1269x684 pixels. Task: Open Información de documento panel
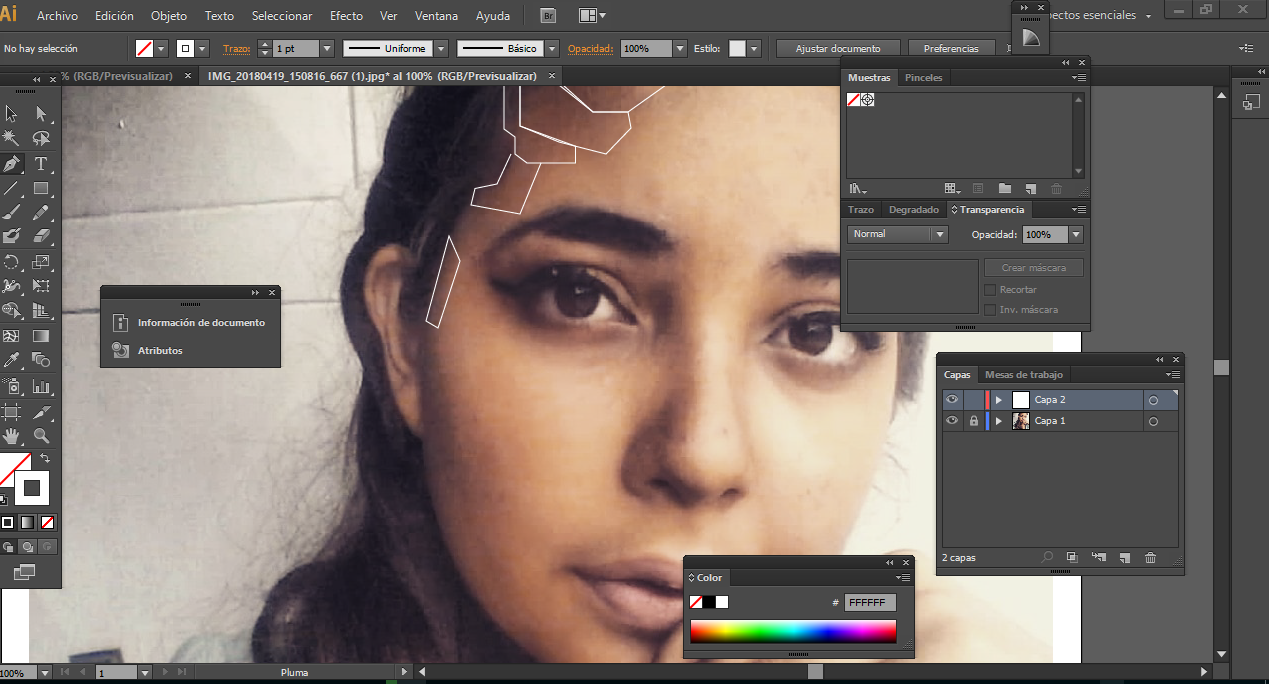190,323
